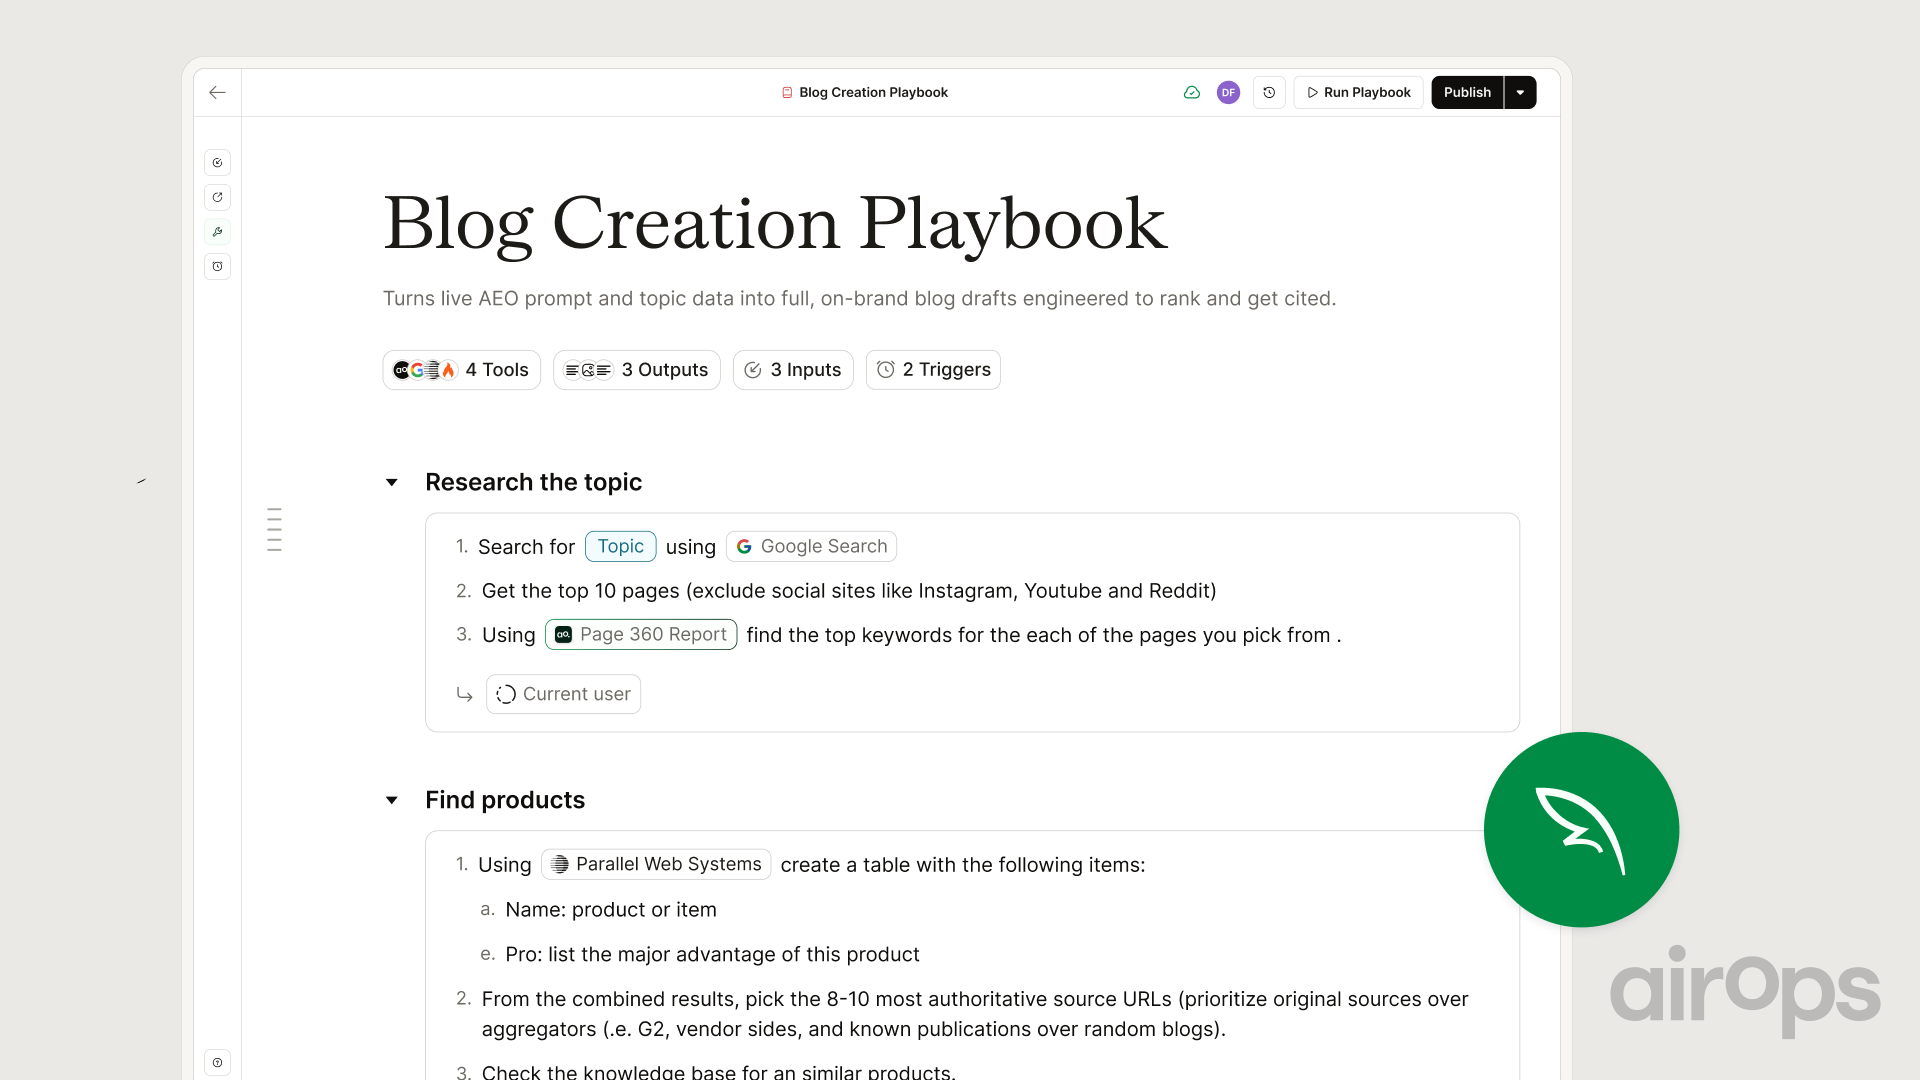
Task: Click the tool logos cluster in 4 Tools
Action: [x=425, y=370]
